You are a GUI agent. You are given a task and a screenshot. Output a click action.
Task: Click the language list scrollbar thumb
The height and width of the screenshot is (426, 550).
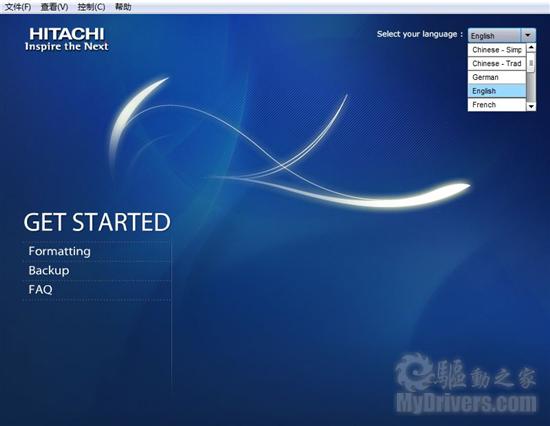[x=531, y=63]
